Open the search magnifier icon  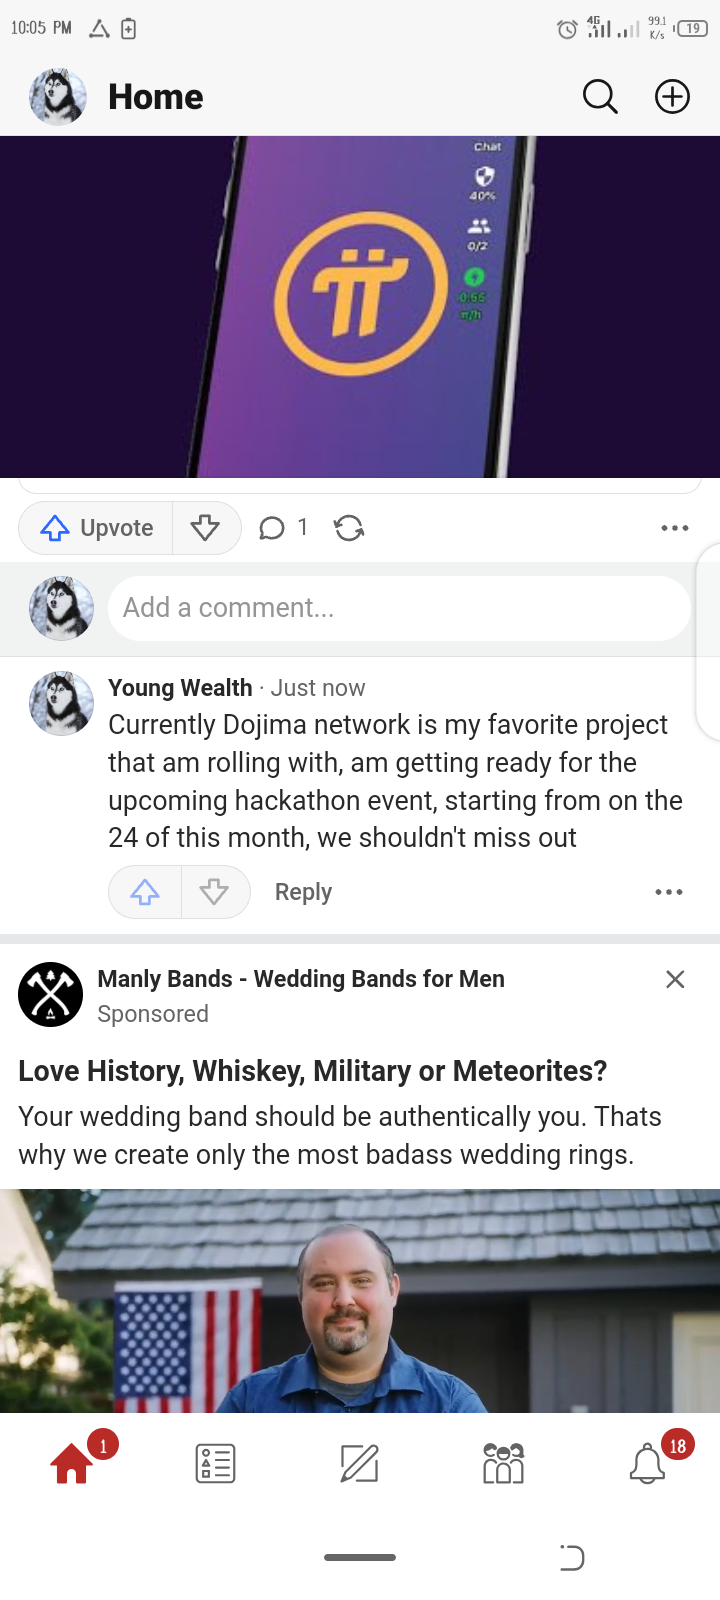[600, 97]
